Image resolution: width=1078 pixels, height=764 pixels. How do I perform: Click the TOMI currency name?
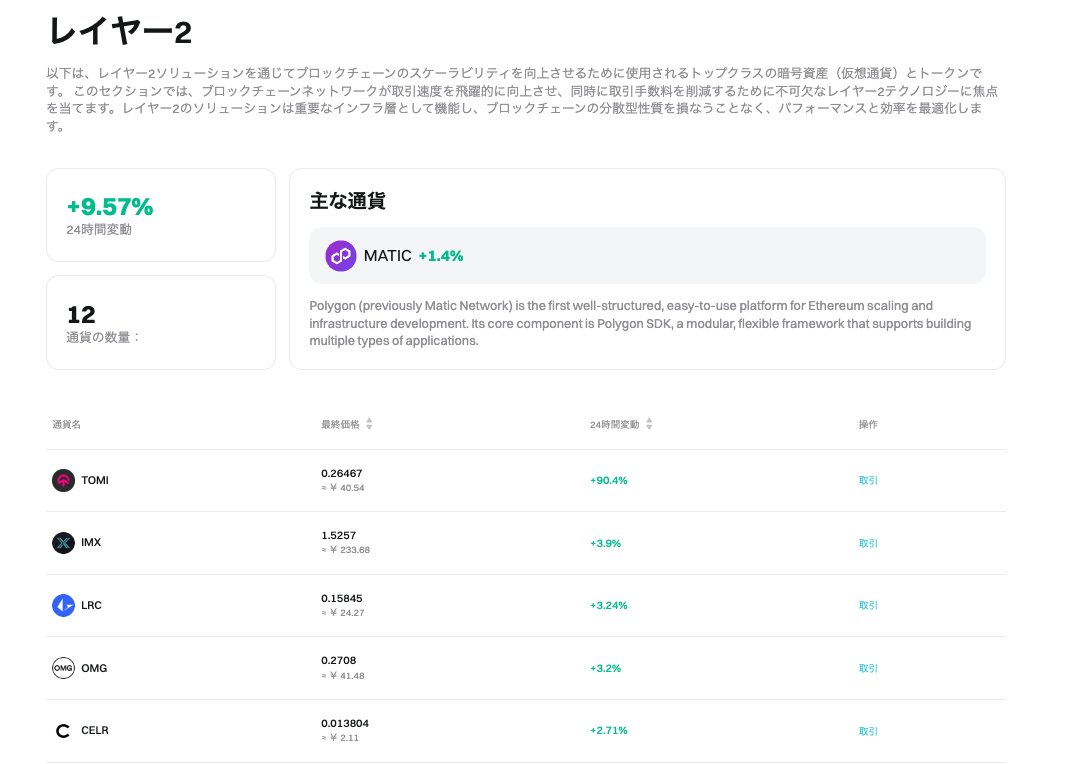(x=95, y=480)
